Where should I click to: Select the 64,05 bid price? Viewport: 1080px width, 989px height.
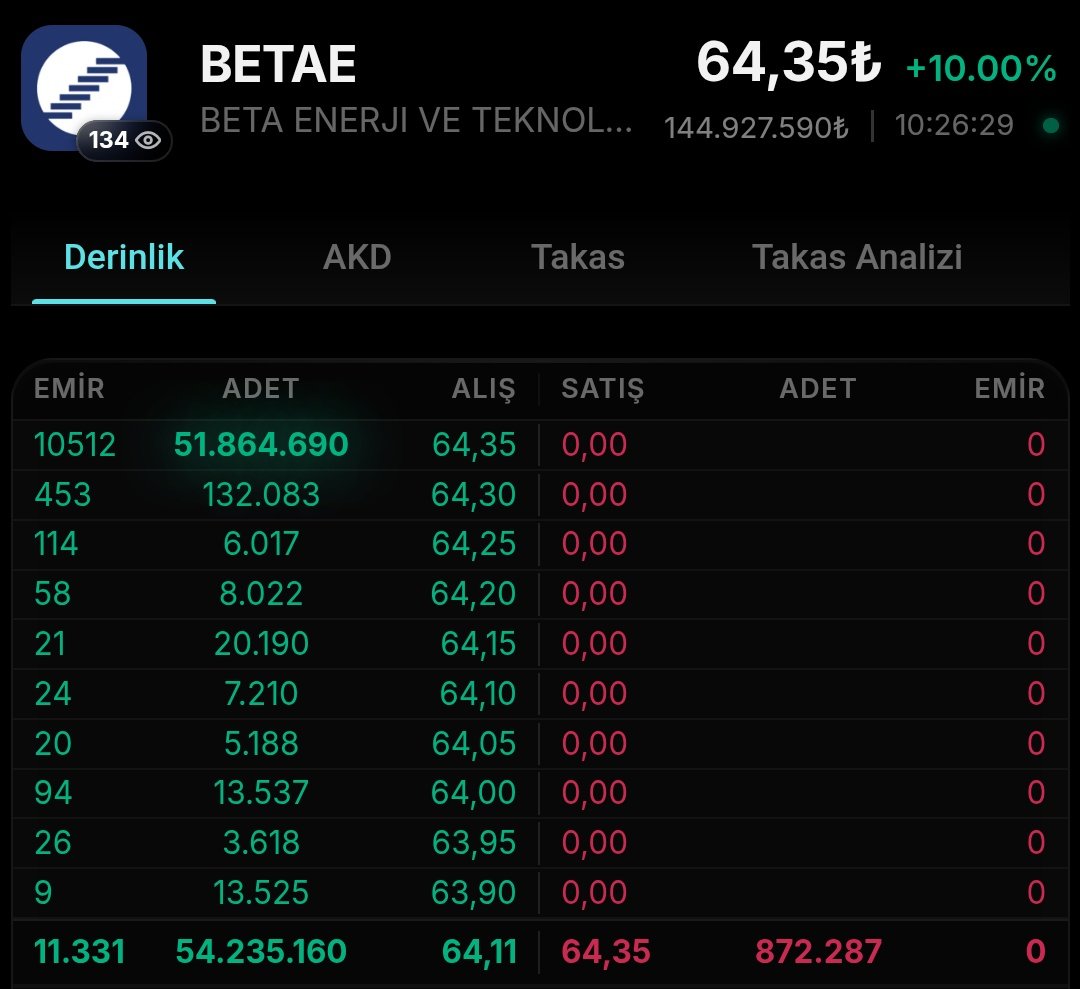point(474,744)
